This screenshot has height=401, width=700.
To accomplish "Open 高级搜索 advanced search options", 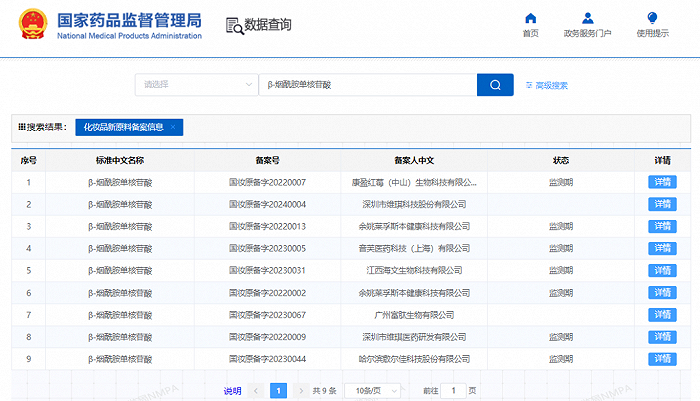I will 546,85.
